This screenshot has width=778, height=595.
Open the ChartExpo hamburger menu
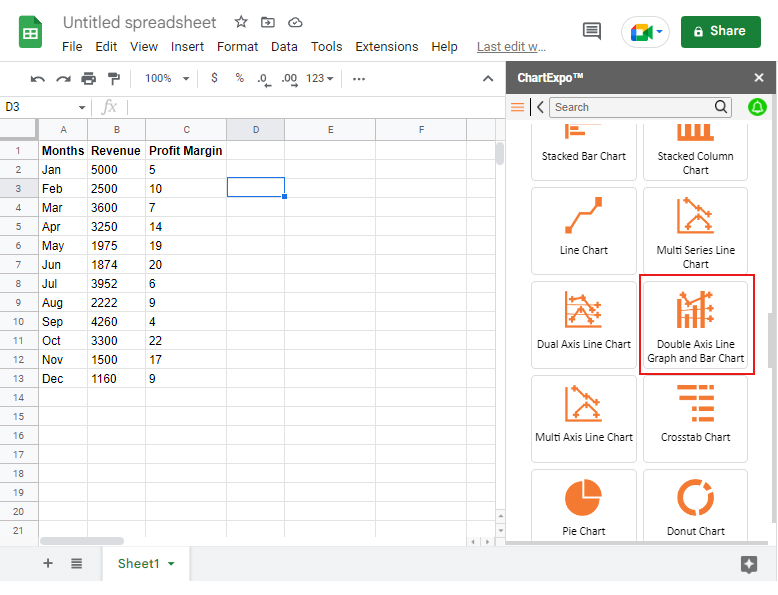tap(518, 107)
